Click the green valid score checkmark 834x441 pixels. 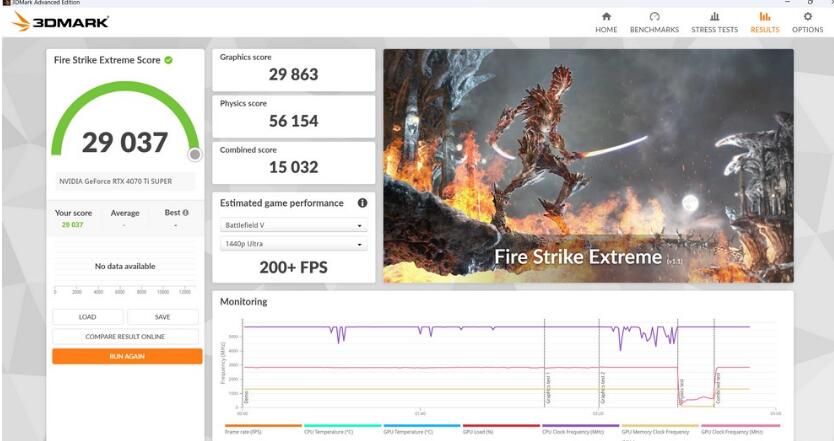click(x=169, y=60)
